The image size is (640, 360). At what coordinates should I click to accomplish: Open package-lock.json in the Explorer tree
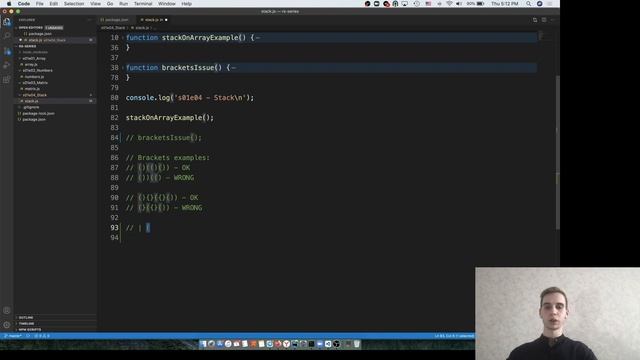pyautogui.click(x=38, y=113)
